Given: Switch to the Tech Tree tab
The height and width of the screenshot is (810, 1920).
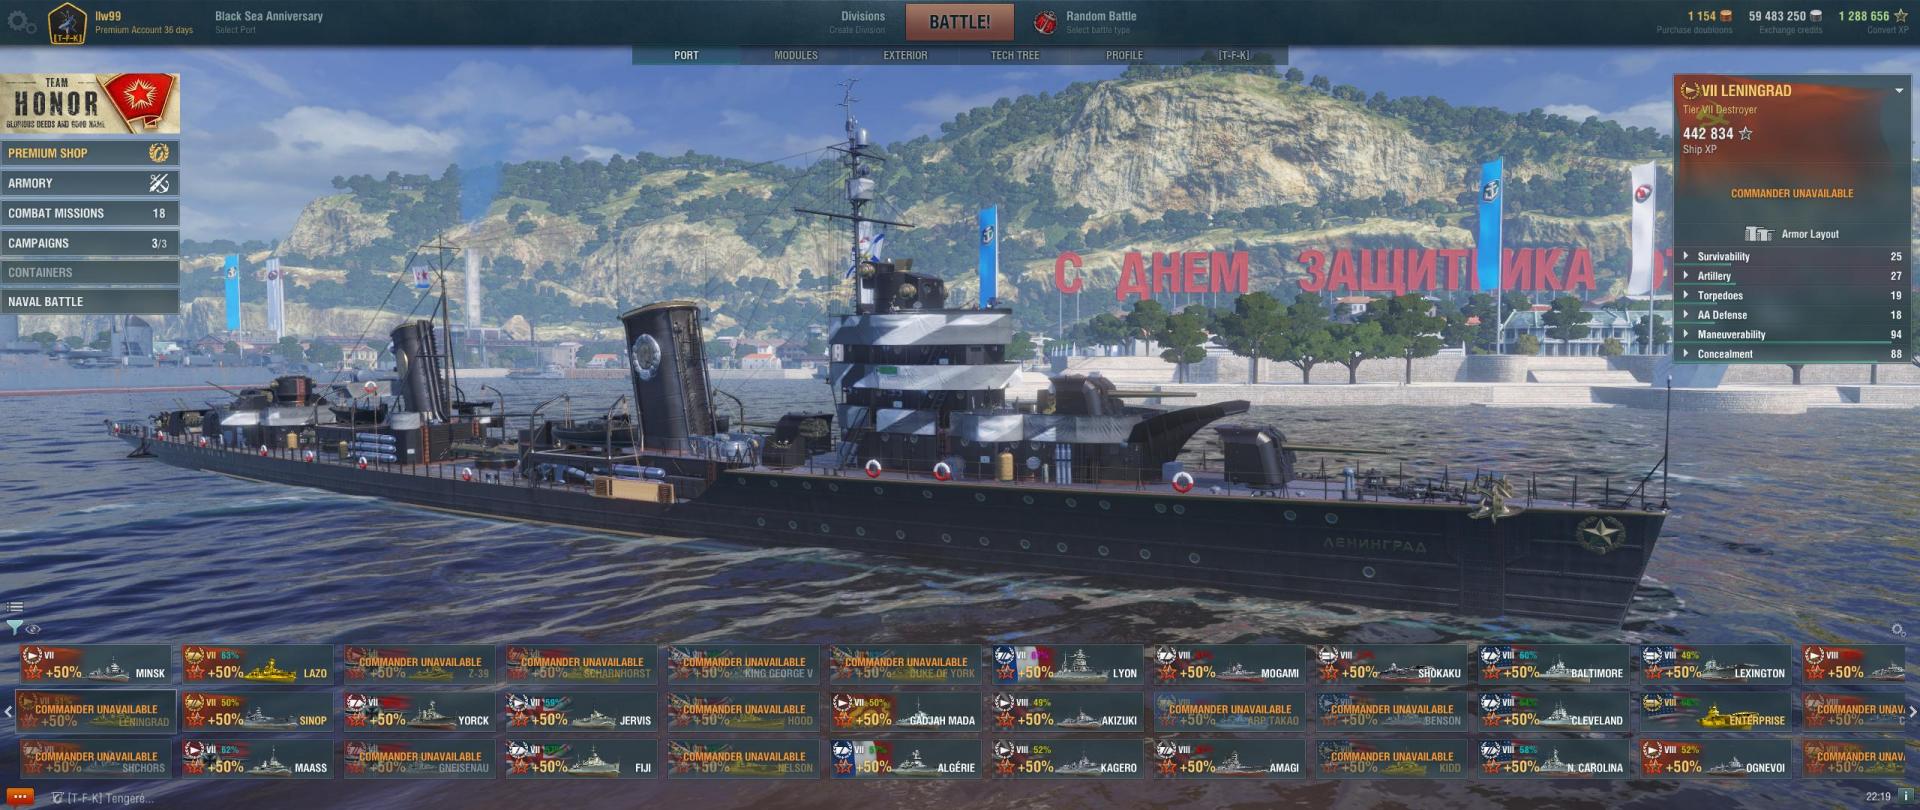Looking at the screenshot, I should [x=1015, y=56].
